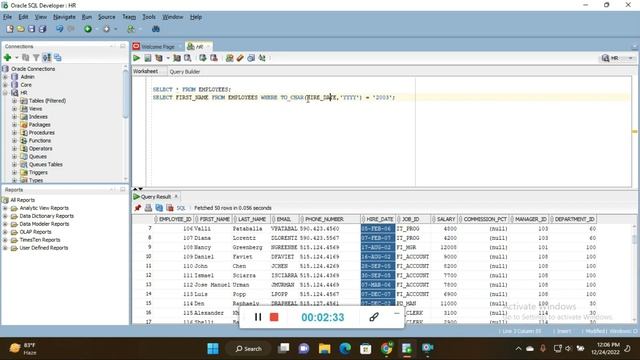Expand the Data Dictionary Reports folder
The image size is (640, 360).
(x=5, y=216)
